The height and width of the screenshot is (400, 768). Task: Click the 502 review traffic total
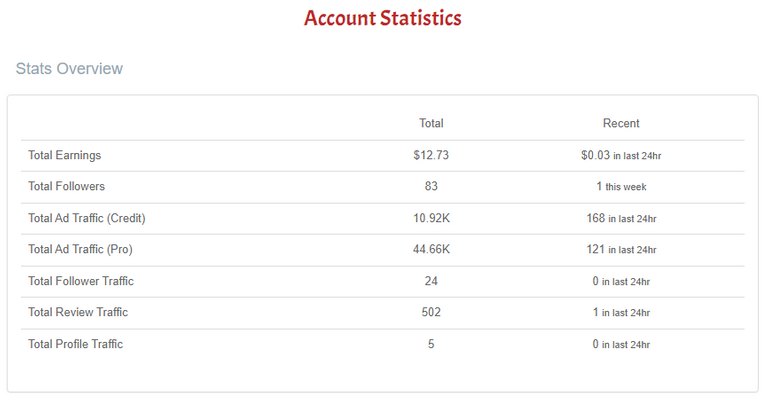pos(431,312)
